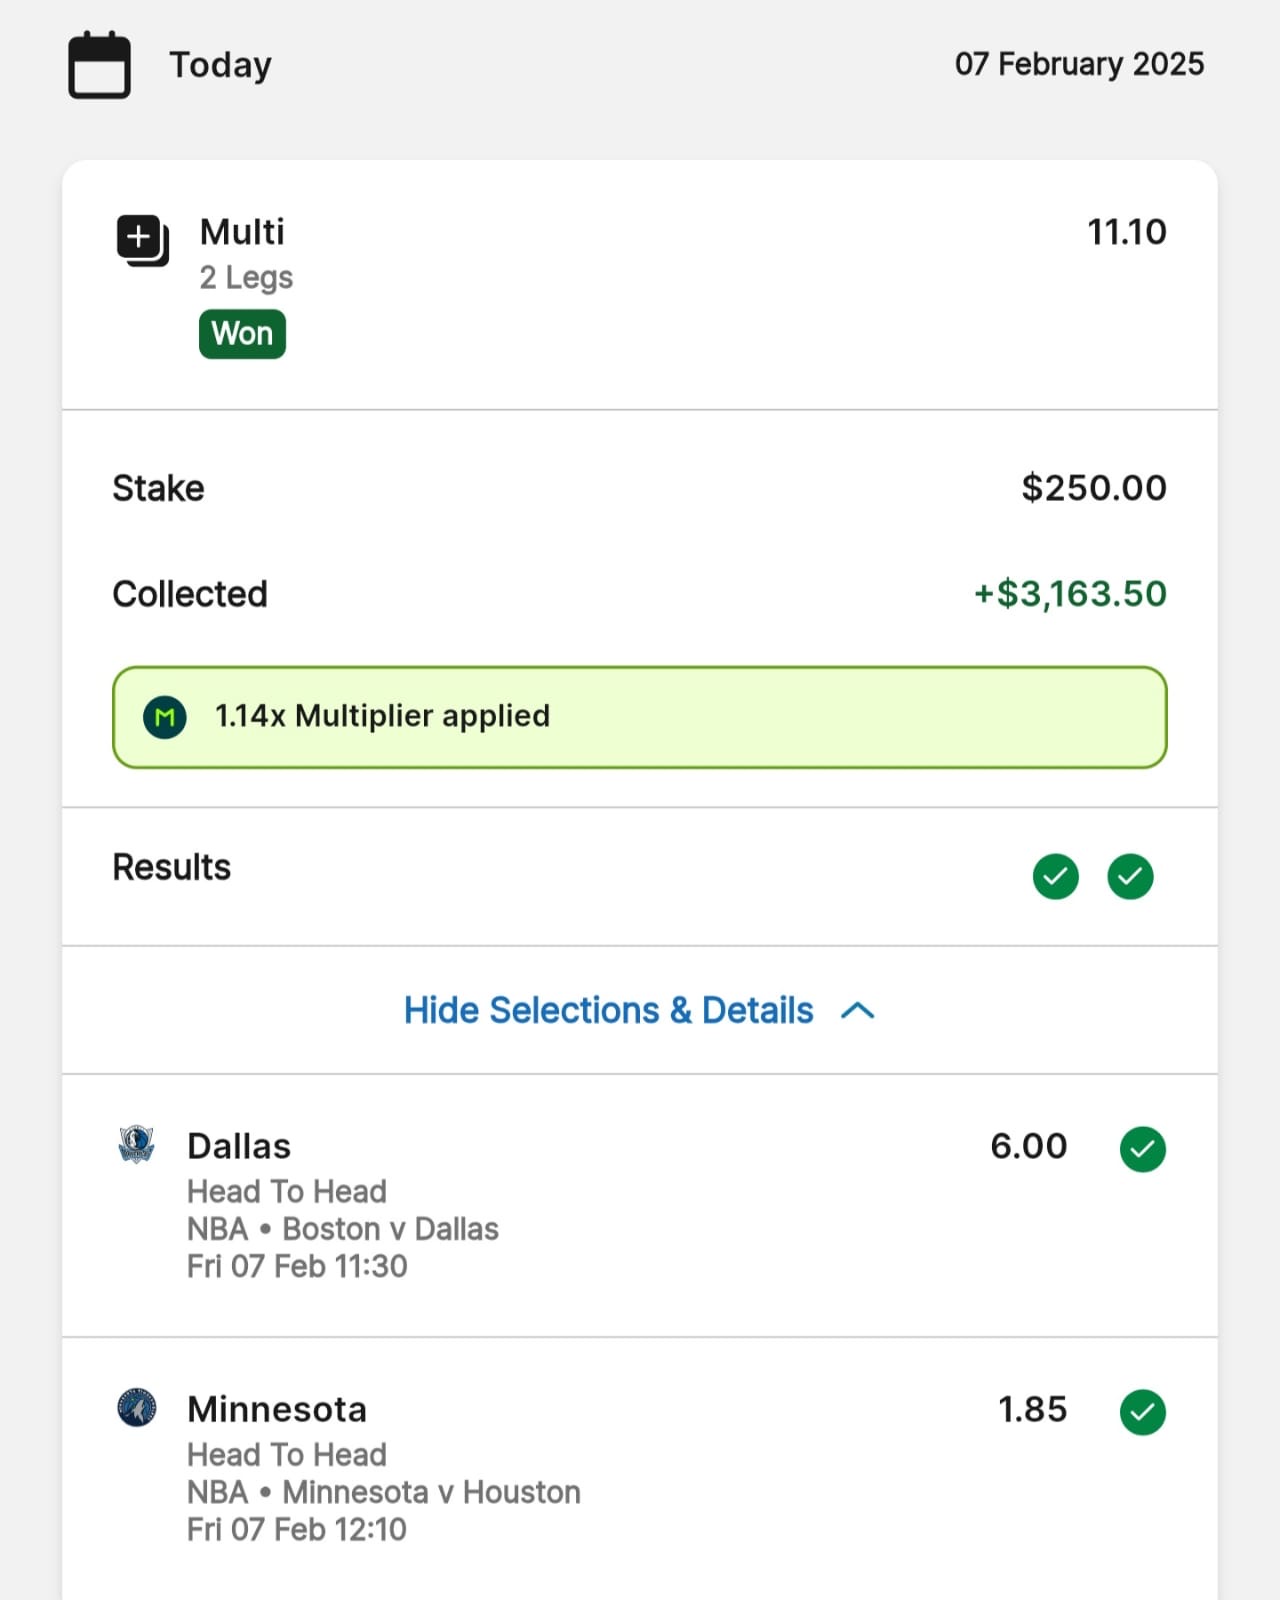Tap the Multi odds value 11.10
Viewport: 1280px width, 1600px height.
(1127, 232)
